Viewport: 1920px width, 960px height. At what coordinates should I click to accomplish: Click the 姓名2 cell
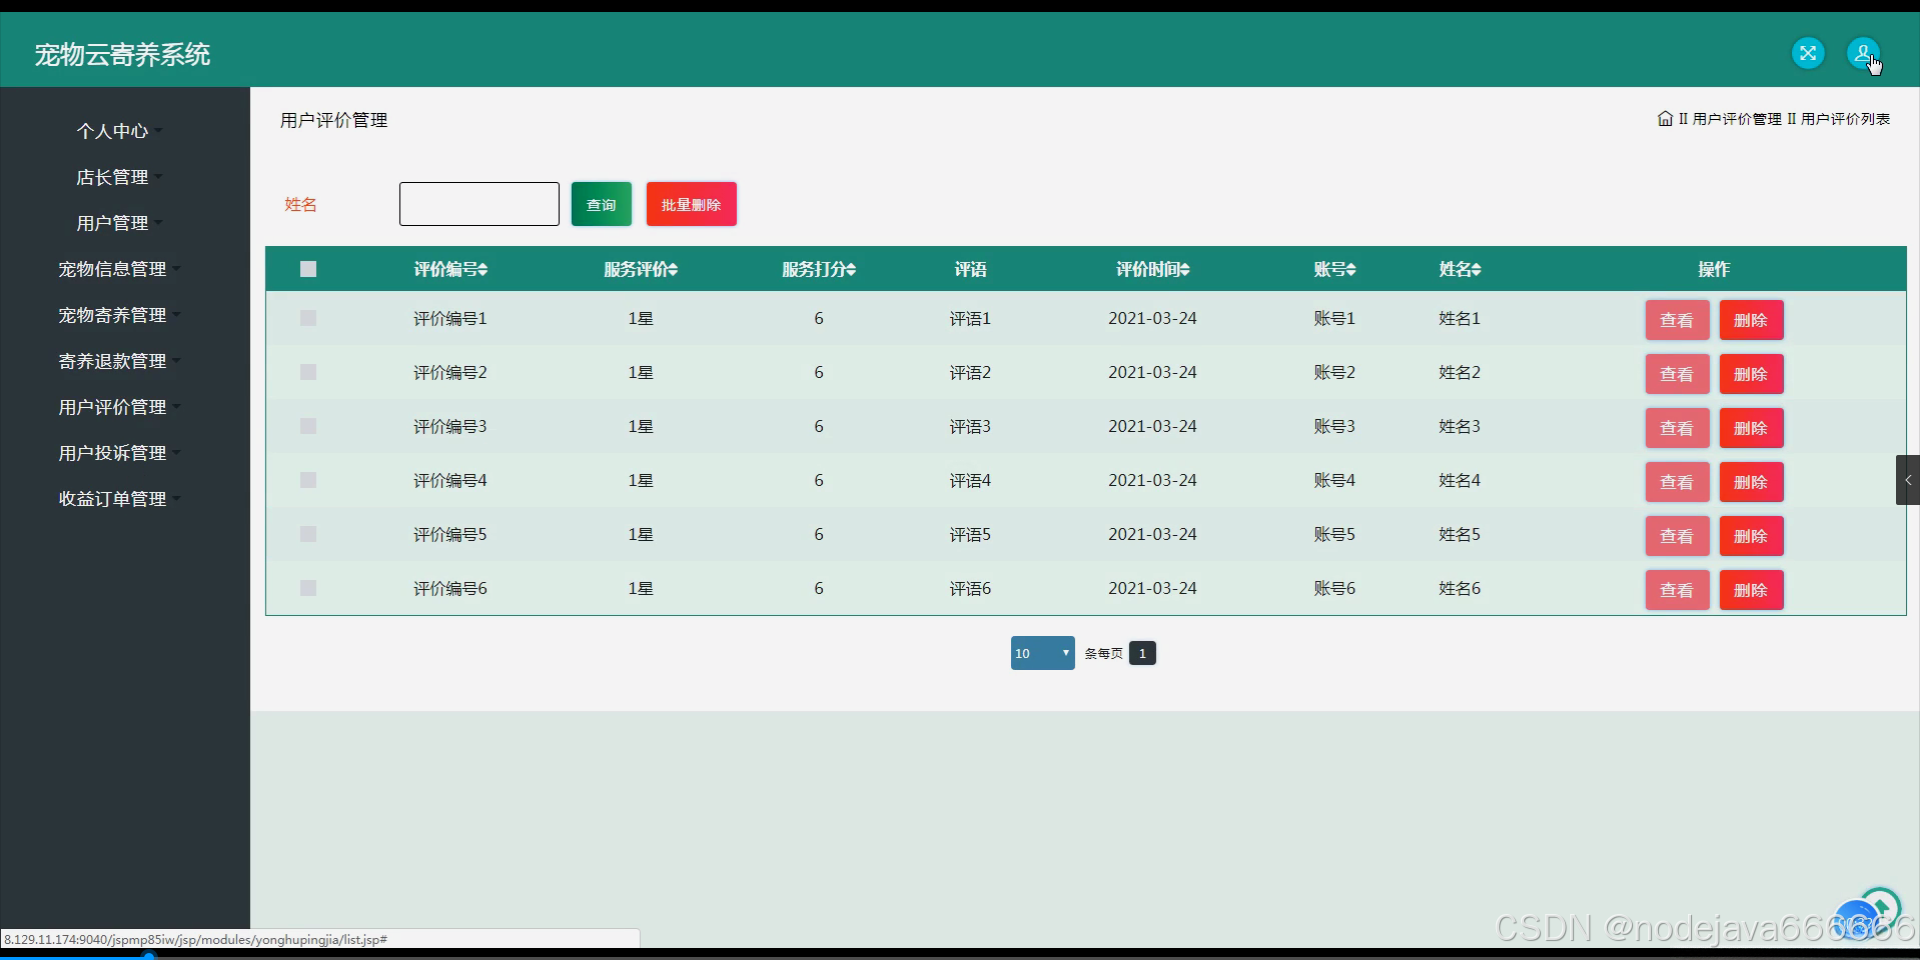[x=1460, y=372]
